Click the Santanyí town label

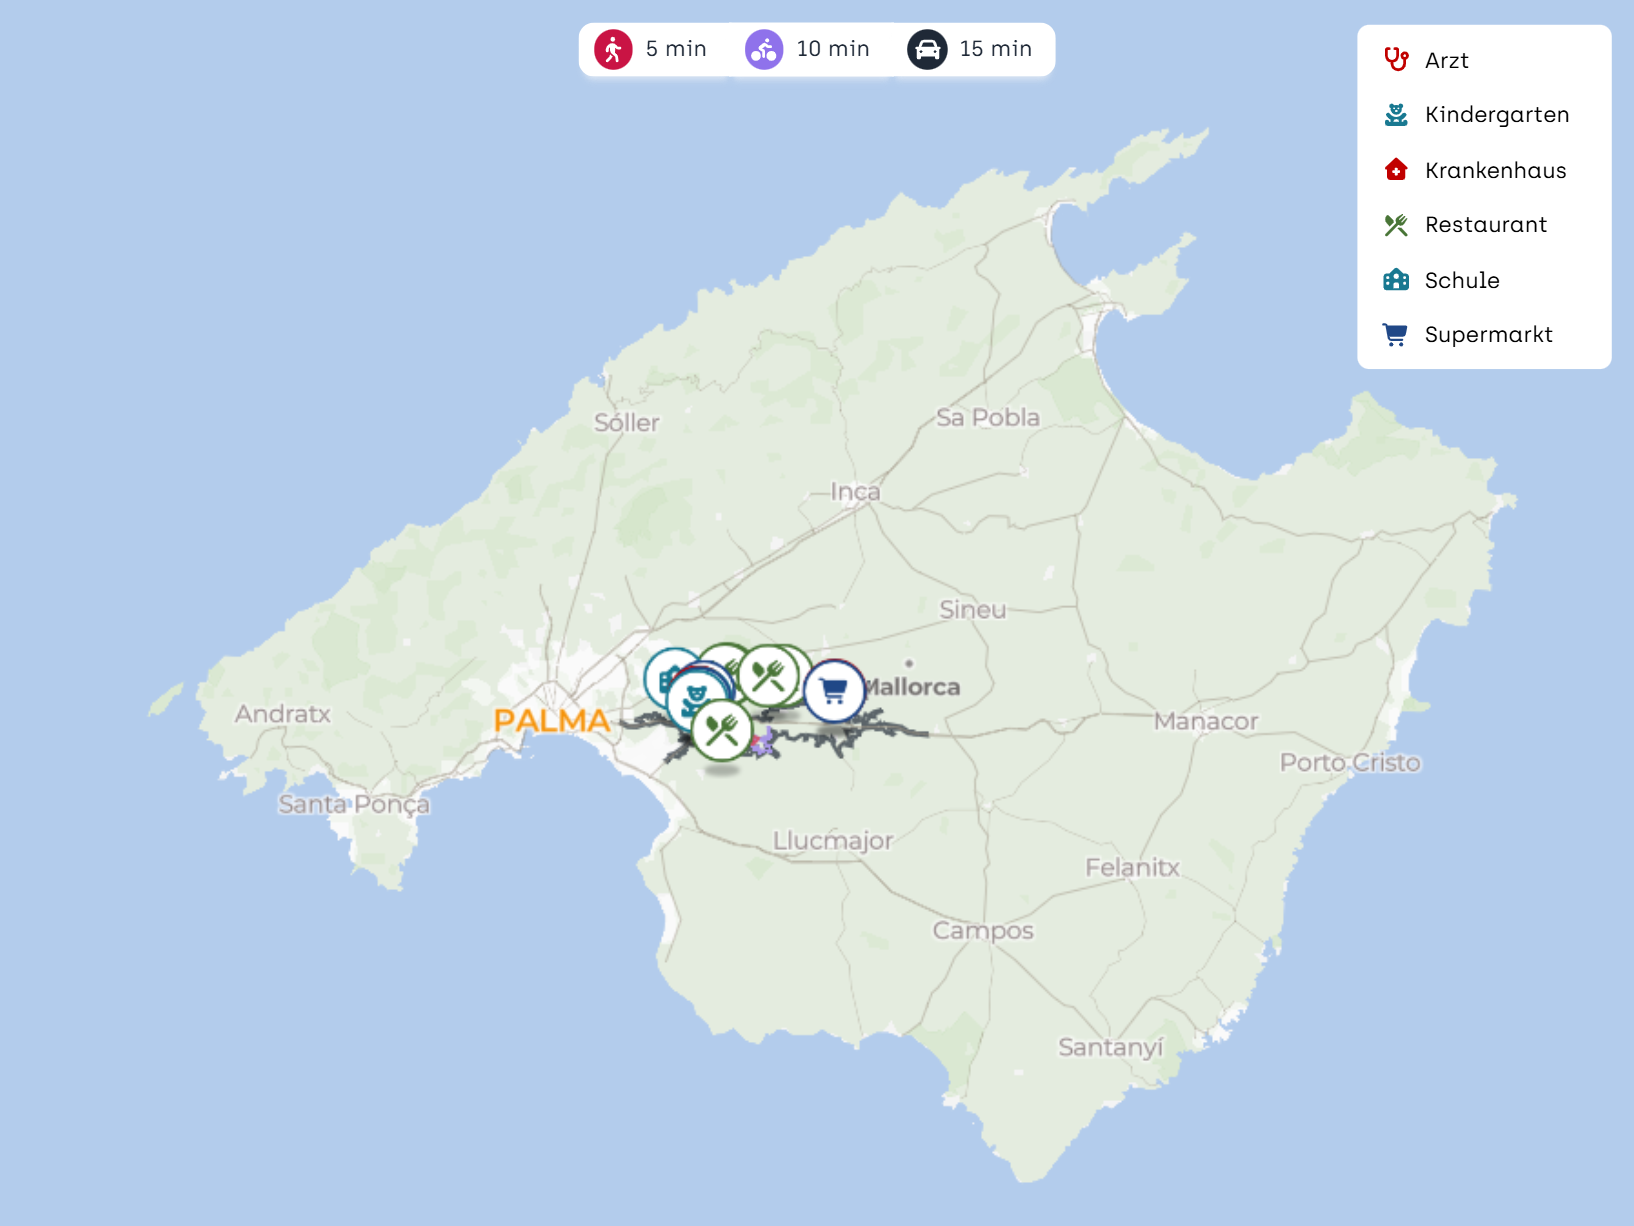click(1110, 1047)
